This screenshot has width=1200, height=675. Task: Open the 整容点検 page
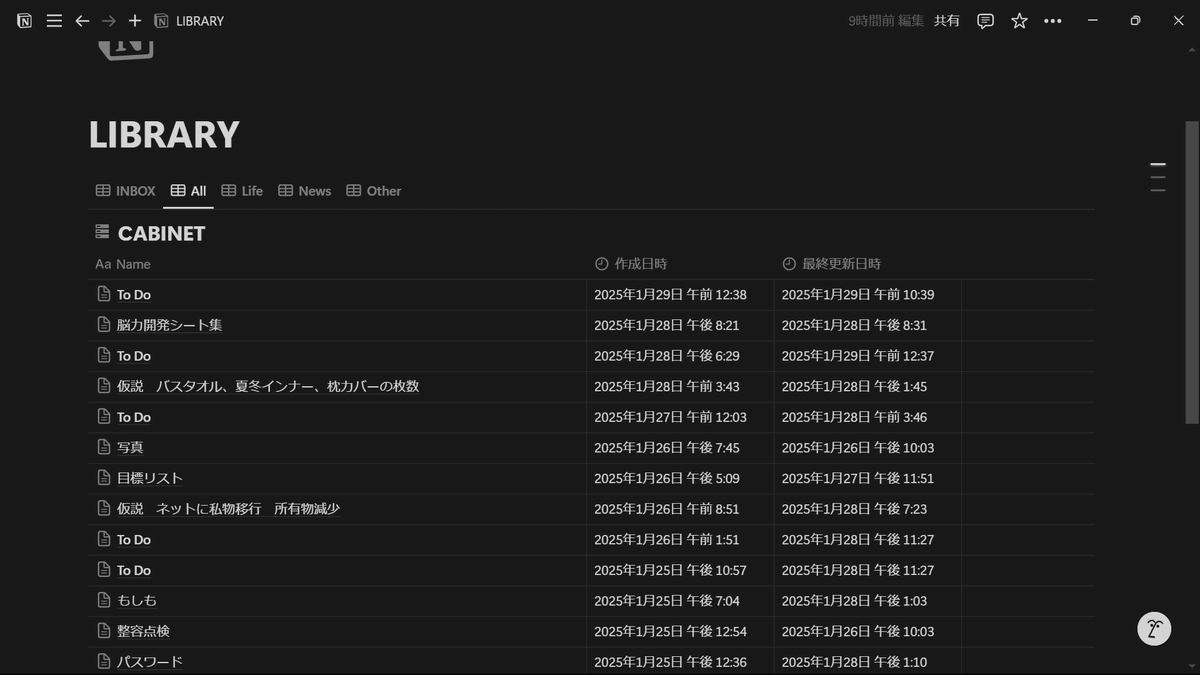coord(143,631)
